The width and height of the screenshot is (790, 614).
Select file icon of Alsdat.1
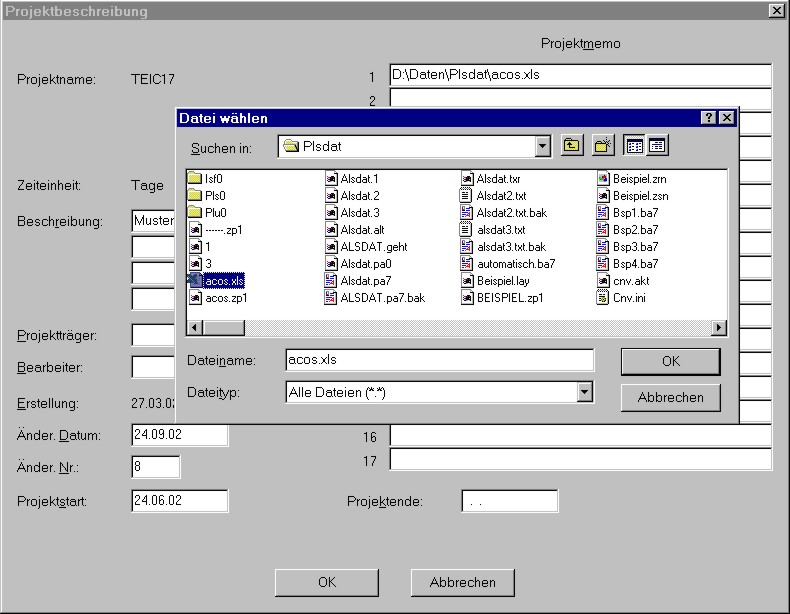tap(331, 179)
